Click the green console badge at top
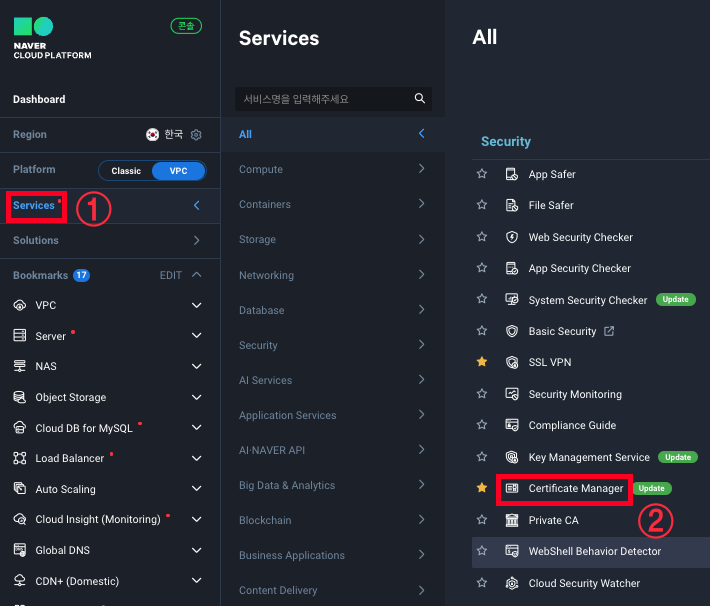710x606 pixels. [186, 26]
